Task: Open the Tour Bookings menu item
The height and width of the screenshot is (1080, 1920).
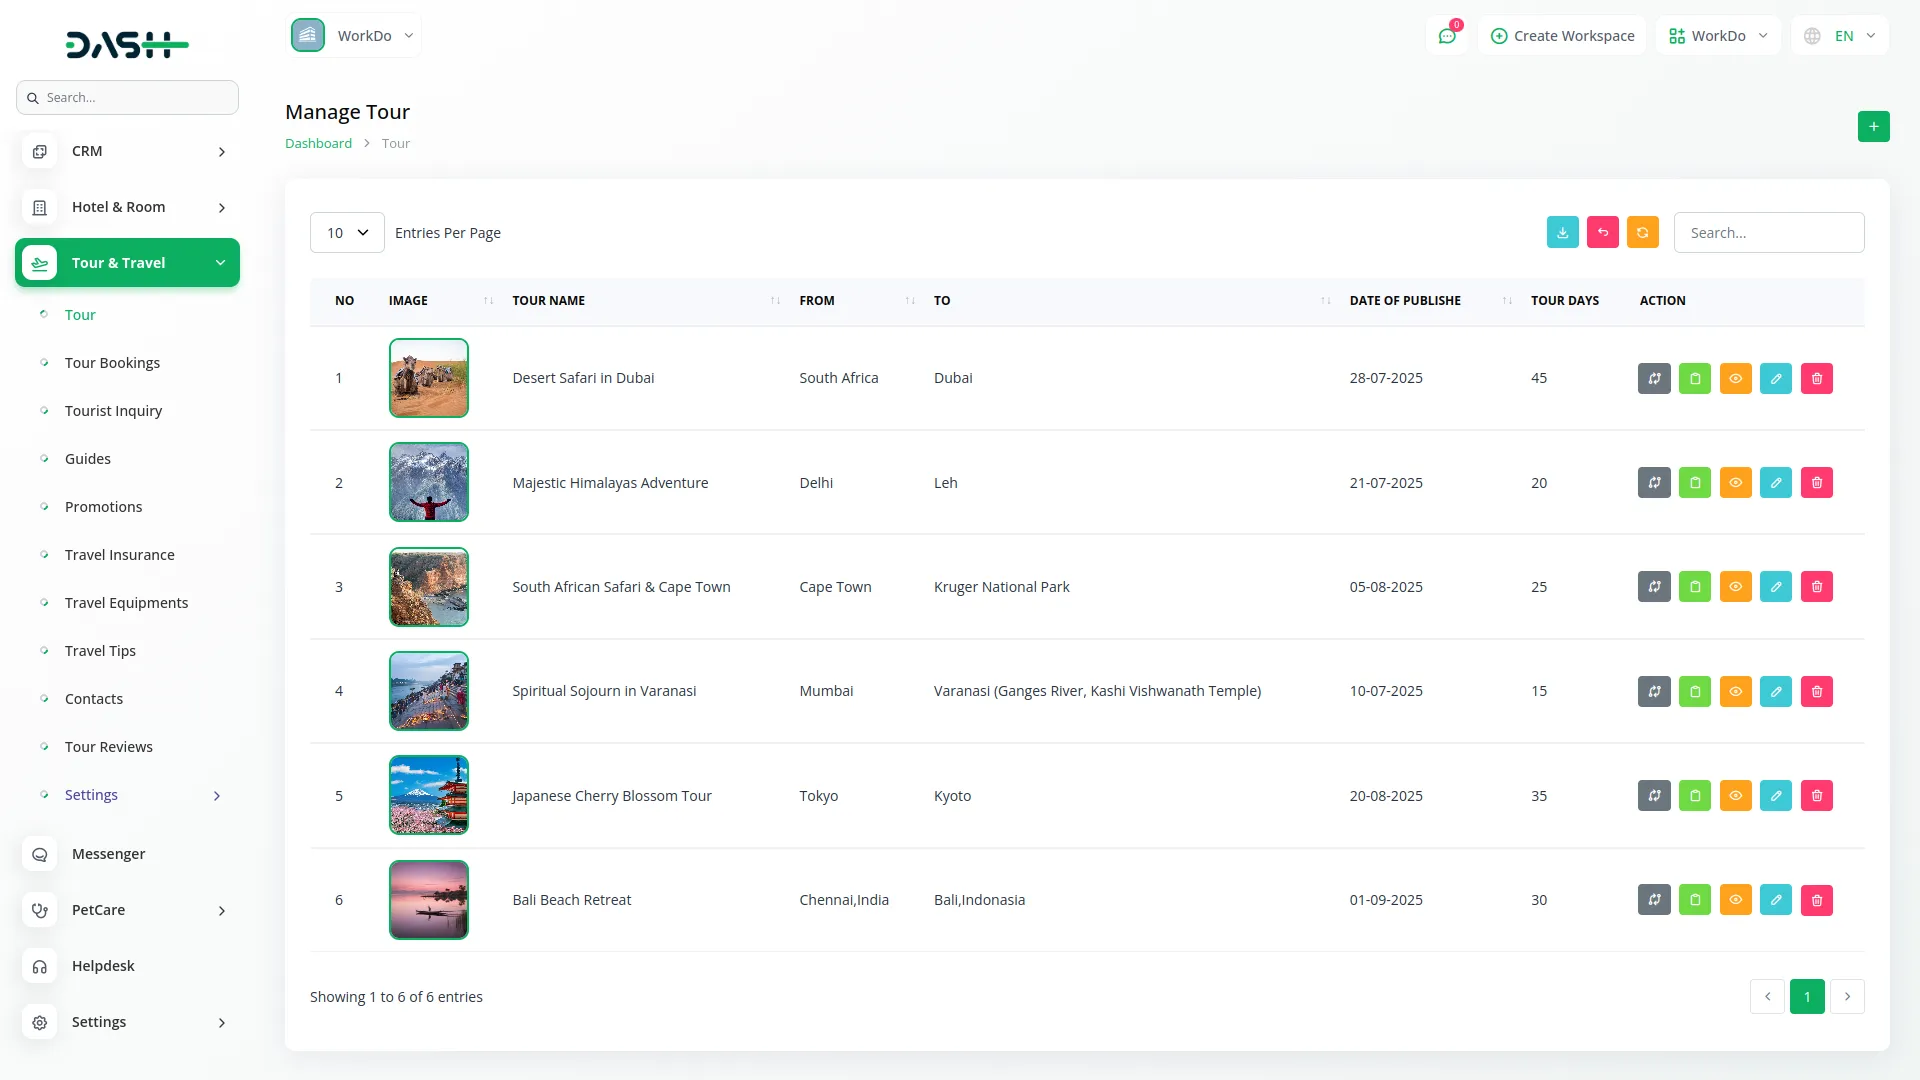Action: [112, 362]
